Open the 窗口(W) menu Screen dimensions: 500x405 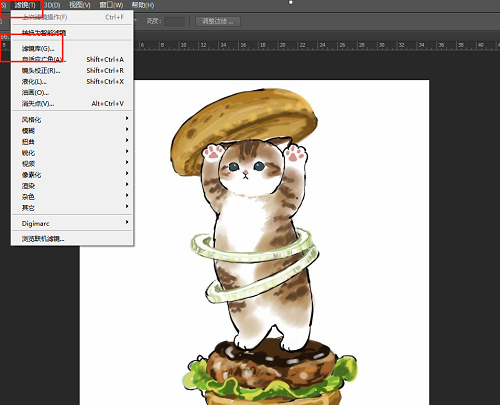click(111, 5)
